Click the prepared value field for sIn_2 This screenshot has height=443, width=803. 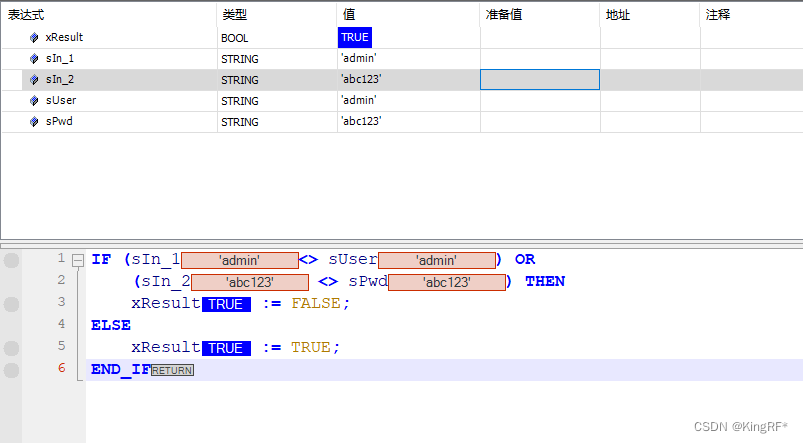[x=540, y=79]
